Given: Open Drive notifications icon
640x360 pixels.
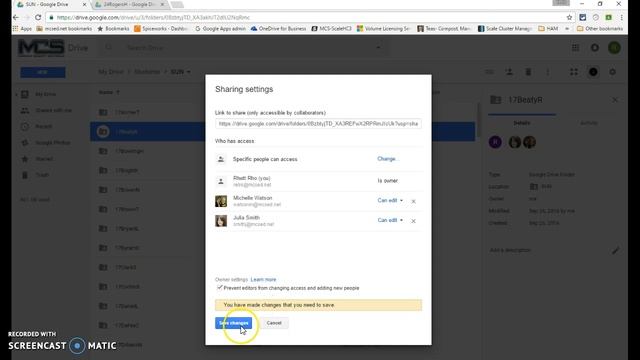Looking at the screenshot, I should pyautogui.click(x=595, y=48).
